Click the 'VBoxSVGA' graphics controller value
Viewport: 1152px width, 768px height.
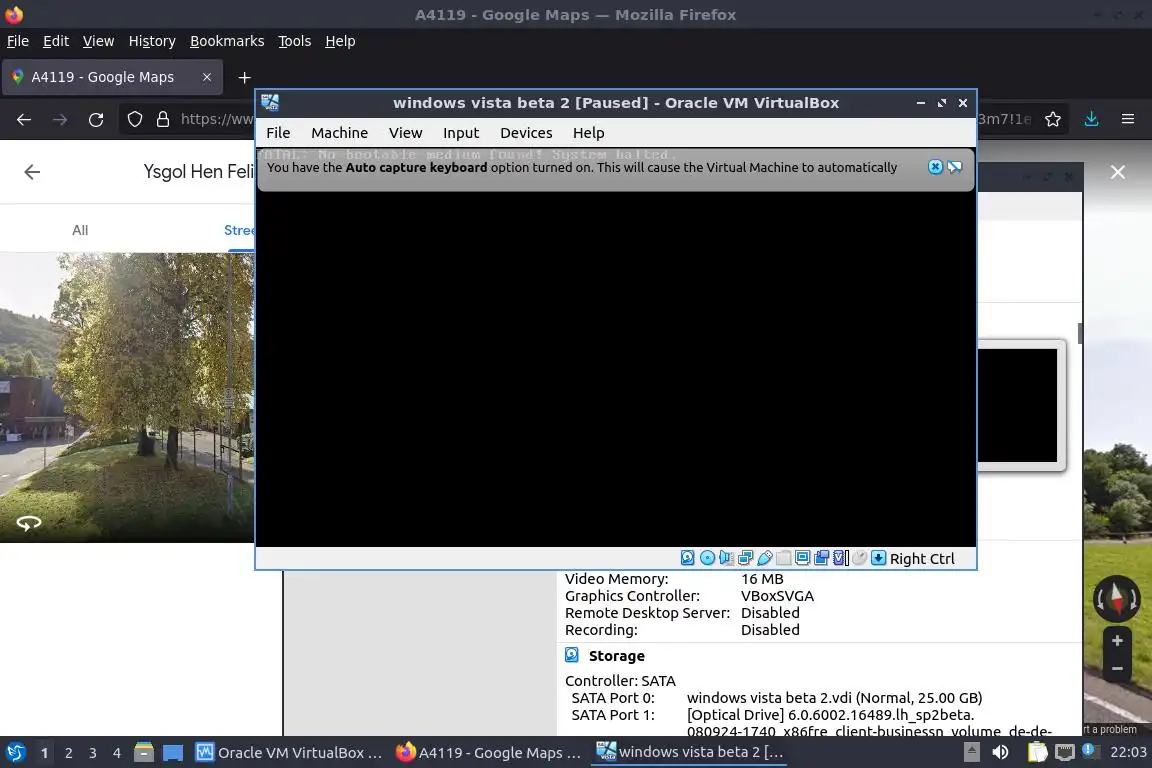pos(777,596)
